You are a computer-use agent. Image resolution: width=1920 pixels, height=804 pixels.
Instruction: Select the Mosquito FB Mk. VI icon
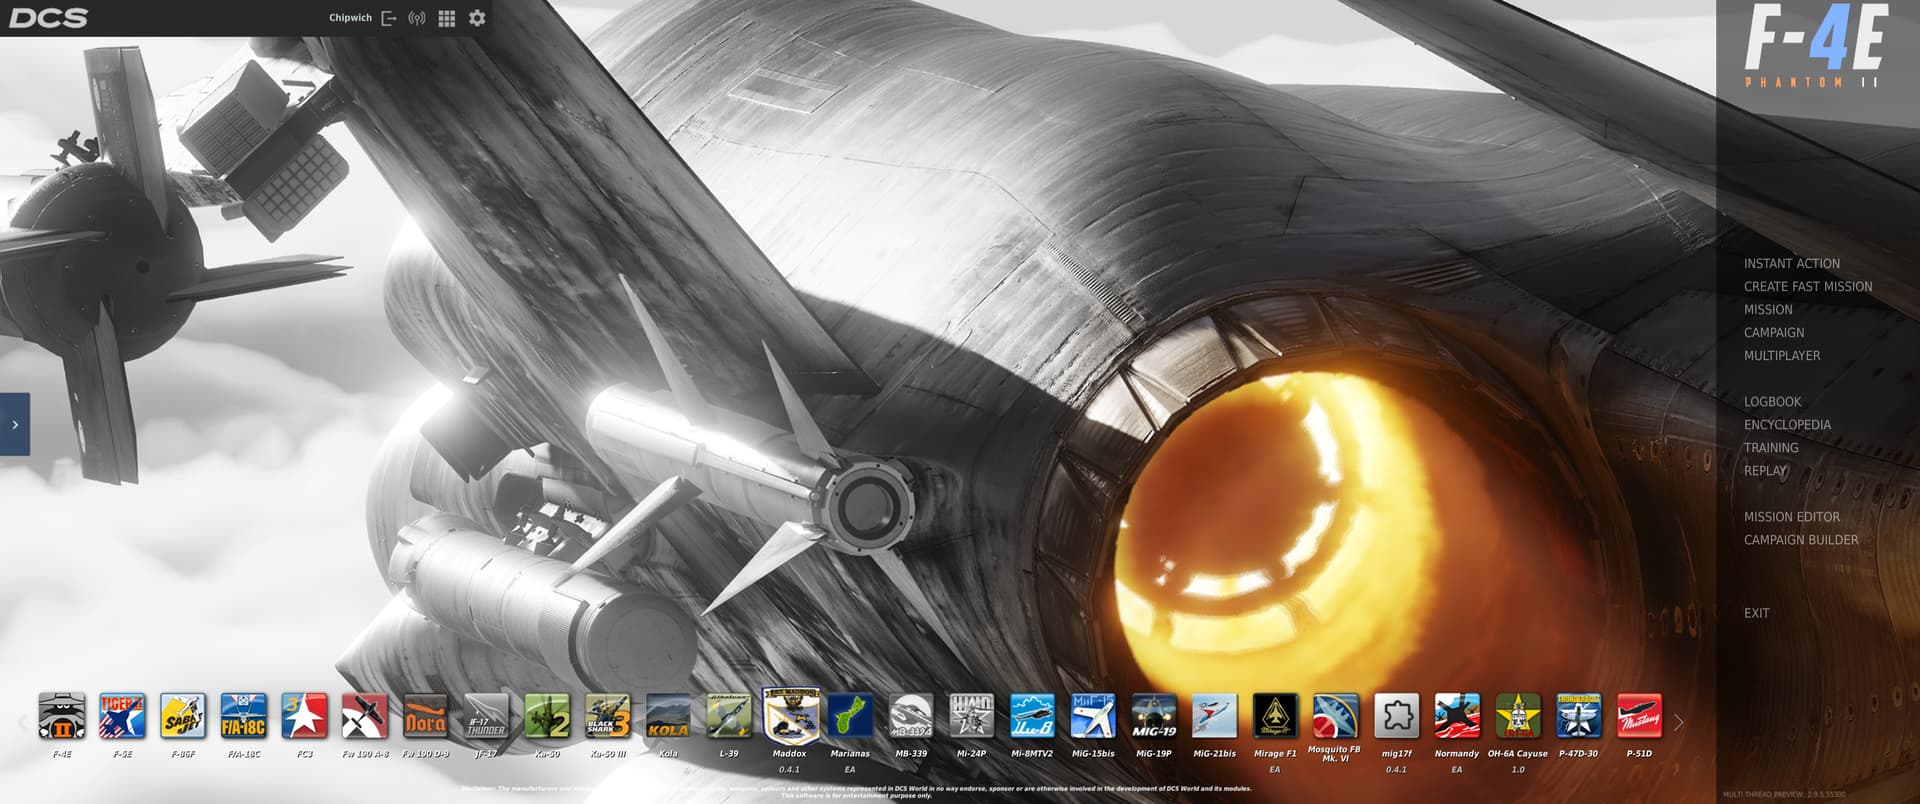point(1335,716)
